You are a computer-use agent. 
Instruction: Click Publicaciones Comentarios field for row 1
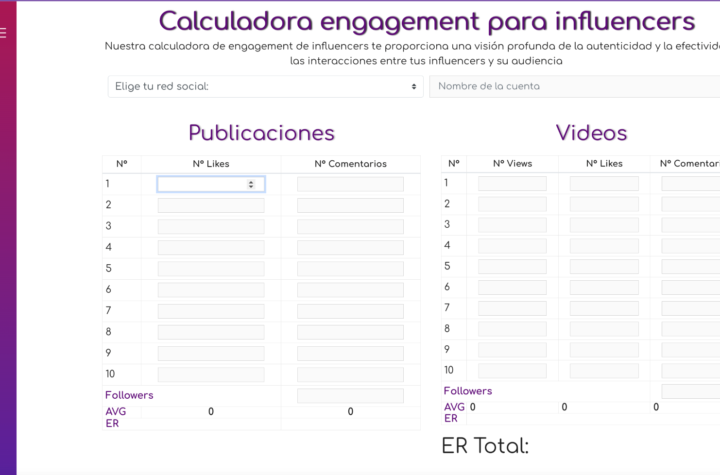click(350, 184)
